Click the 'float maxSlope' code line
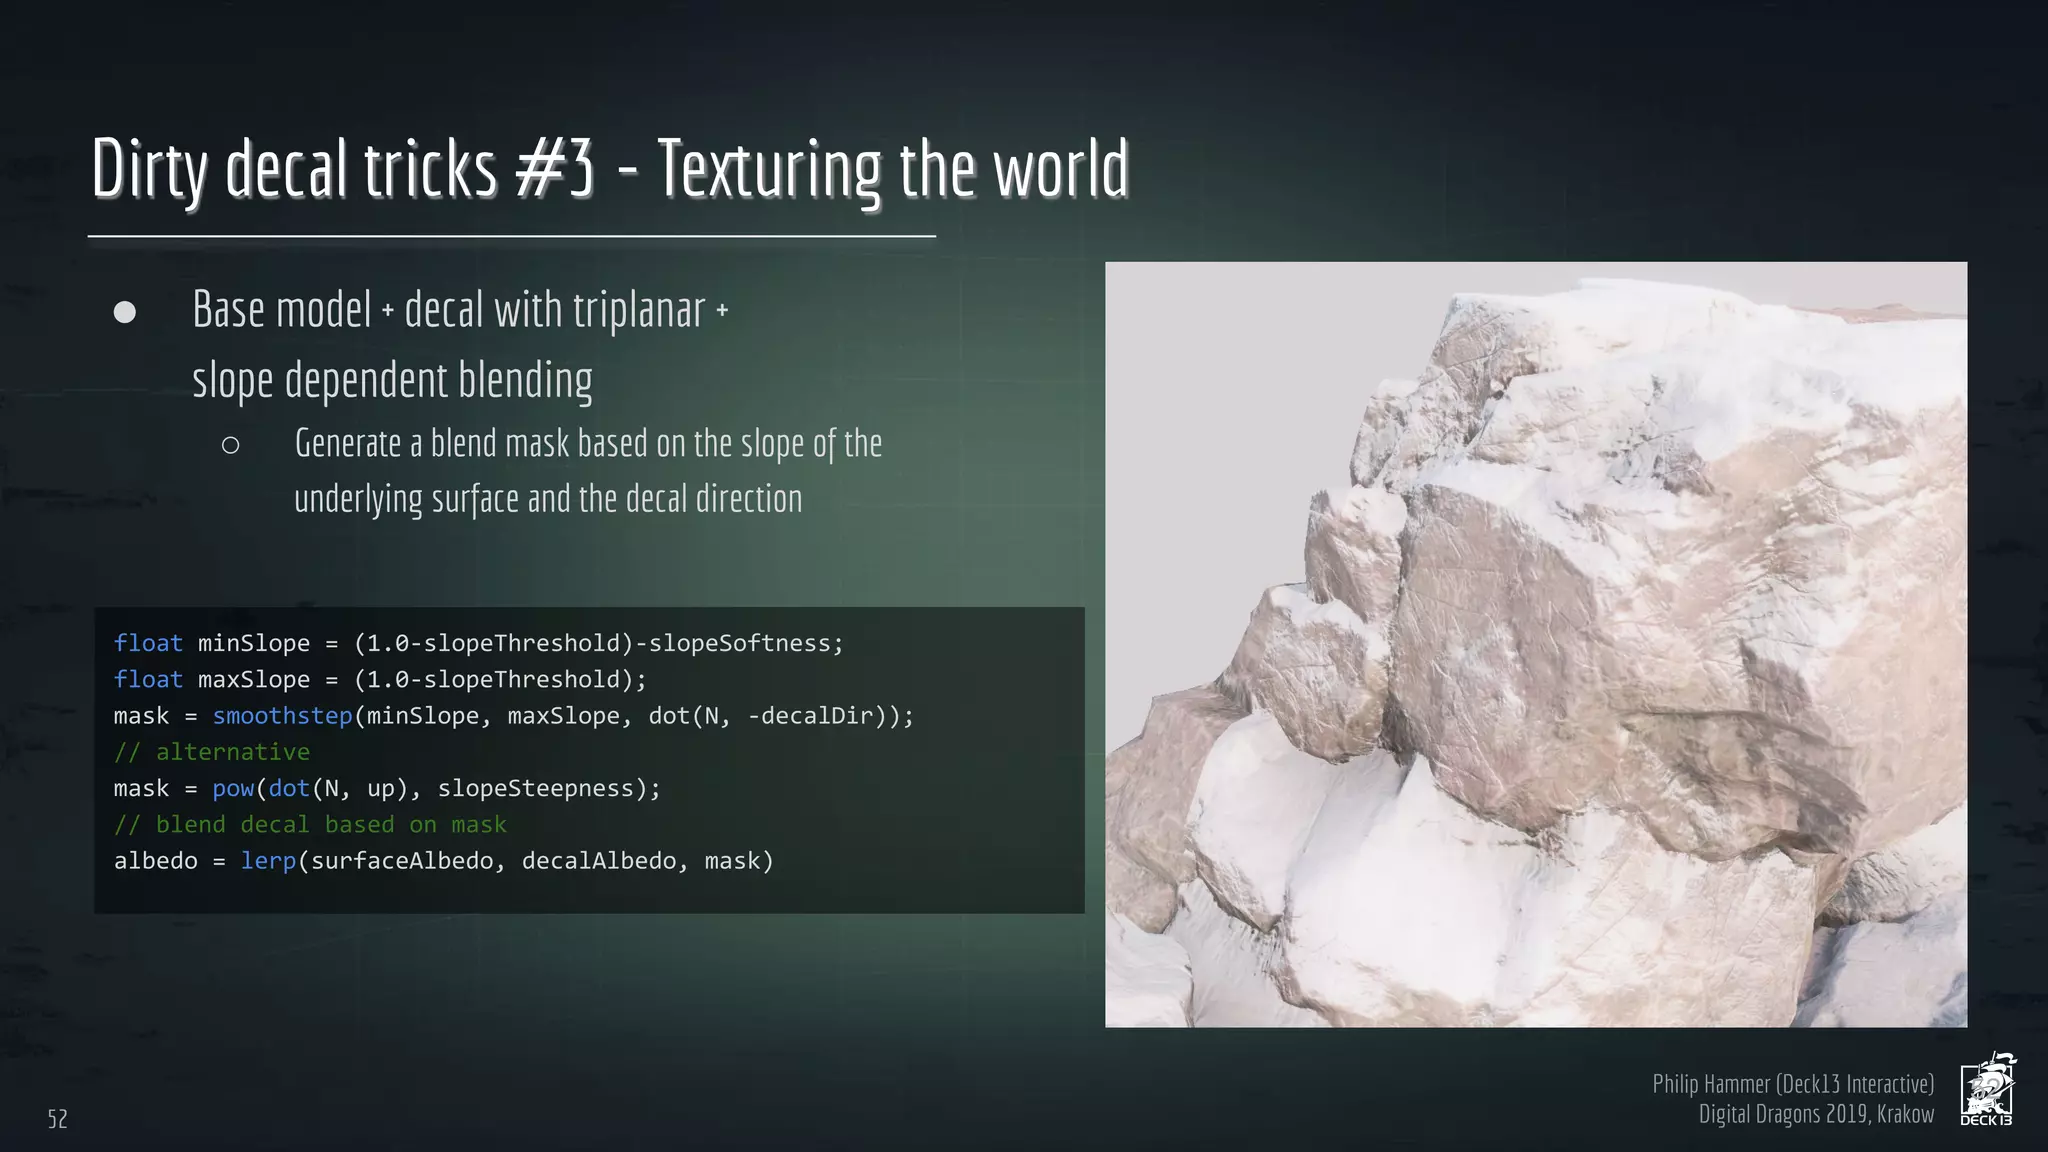The image size is (2048, 1152). 380,680
